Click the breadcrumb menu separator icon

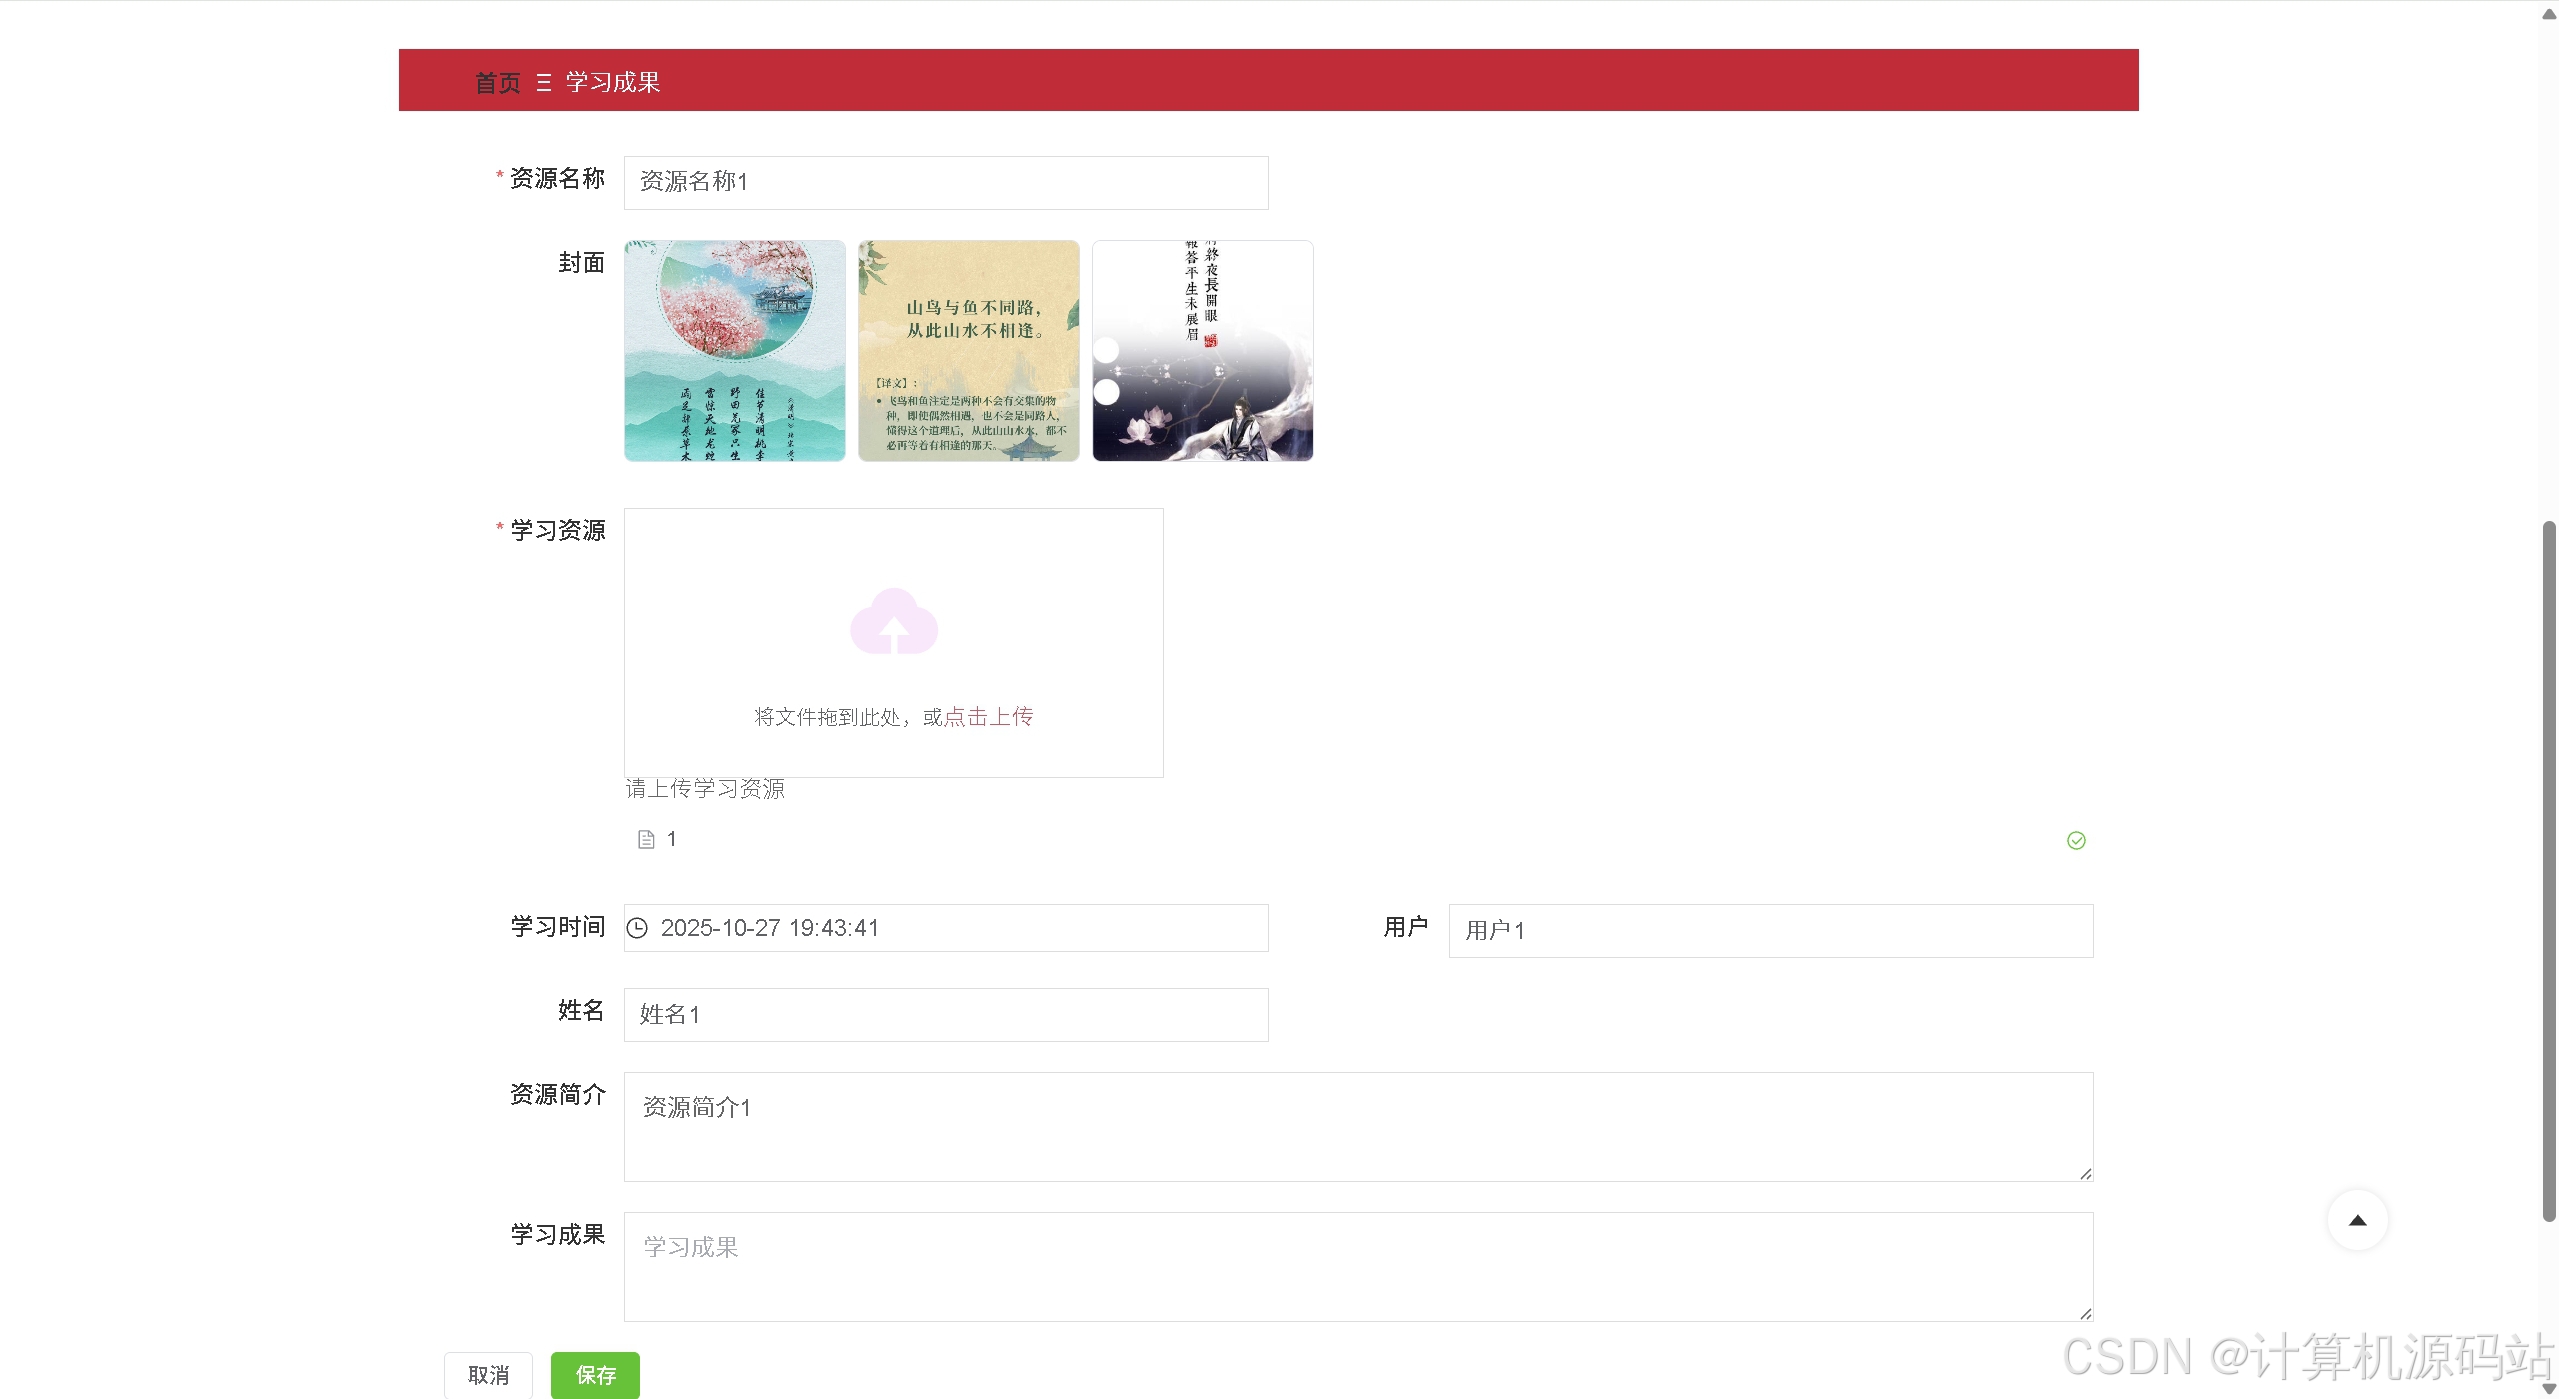[543, 83]
